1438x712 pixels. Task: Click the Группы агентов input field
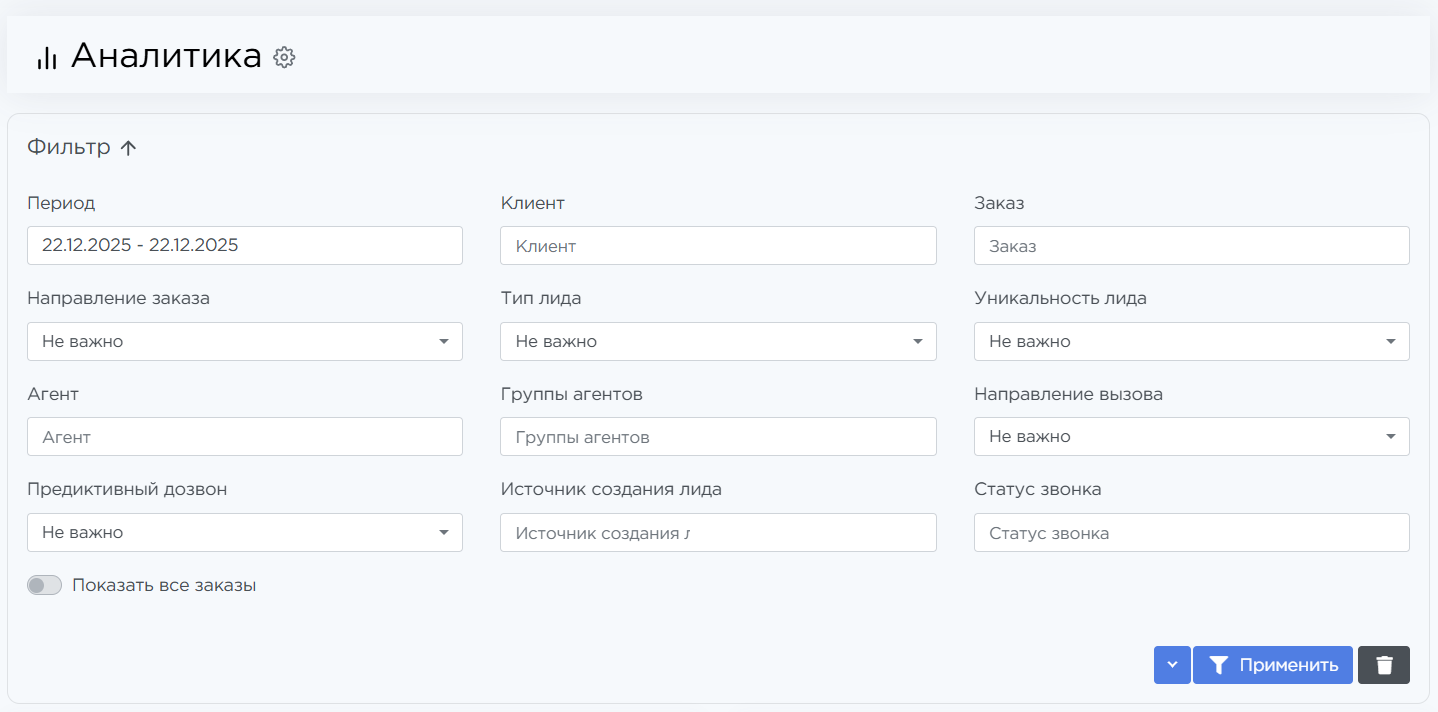coord(718,437)
